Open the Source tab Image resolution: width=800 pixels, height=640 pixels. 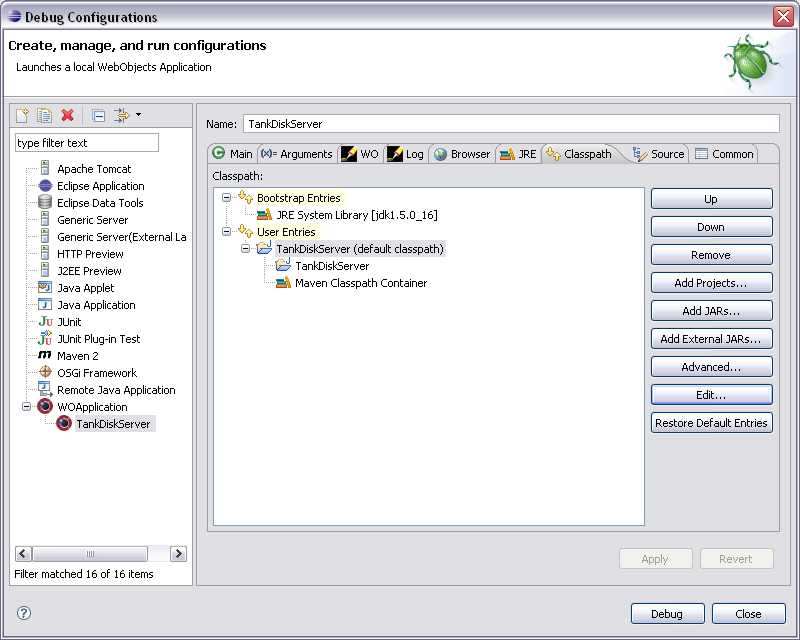pyautogui.click(x=659, y=154)
